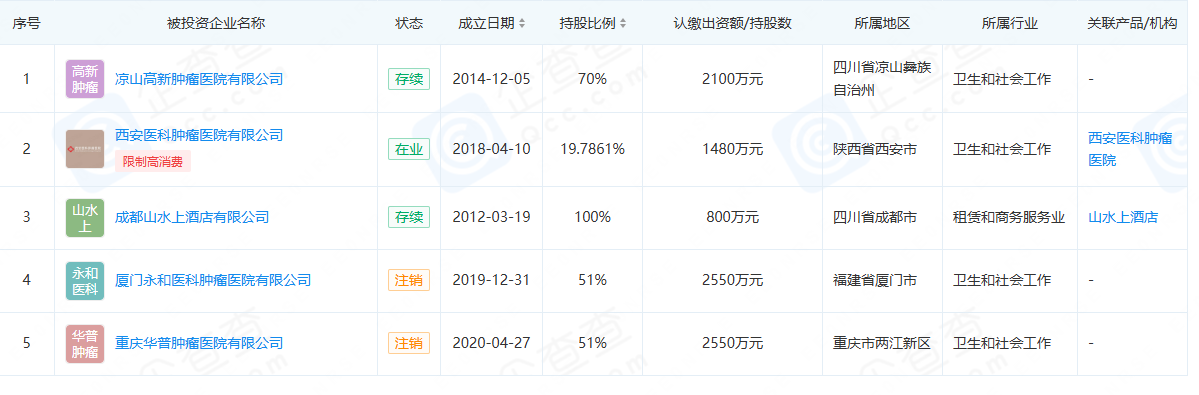Open related product 西安医科肿瘤医院 link

[x=1130, y=149]
